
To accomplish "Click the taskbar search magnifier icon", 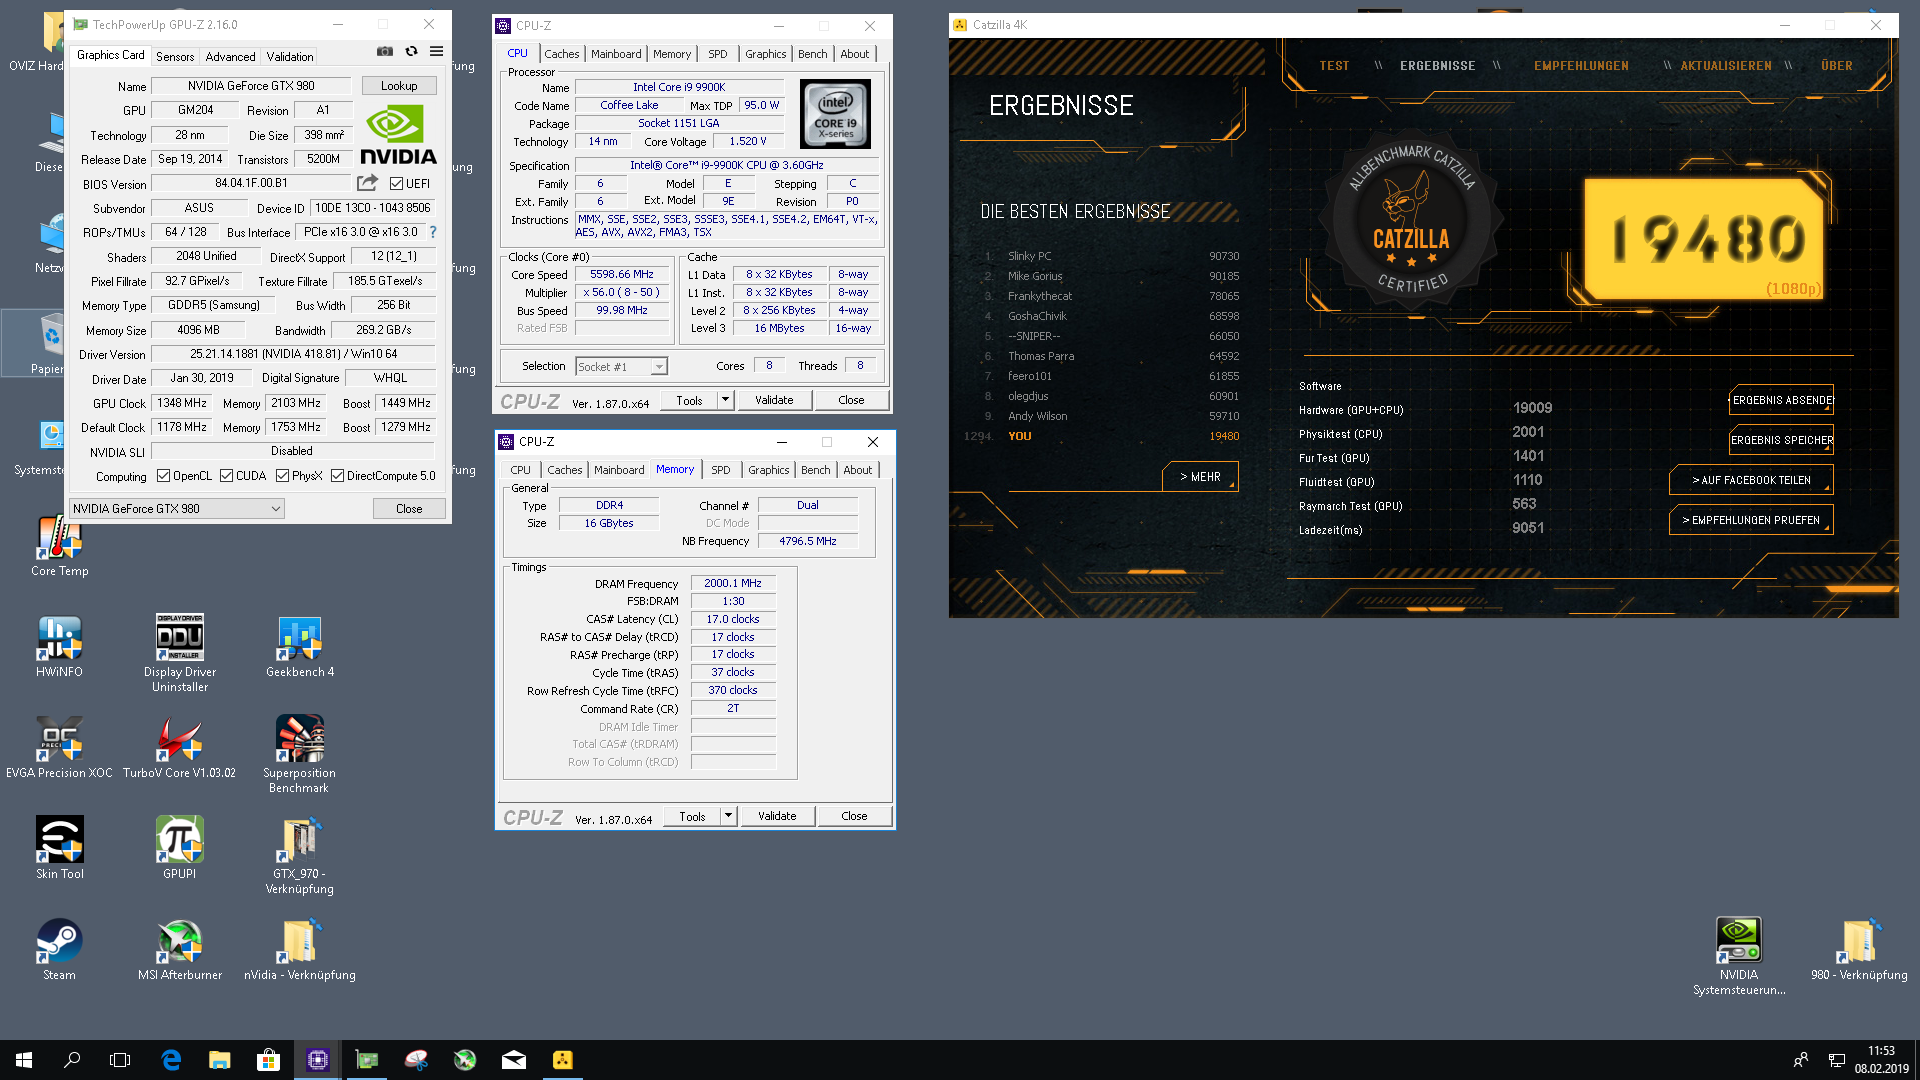I will (x=72, y=1060).
